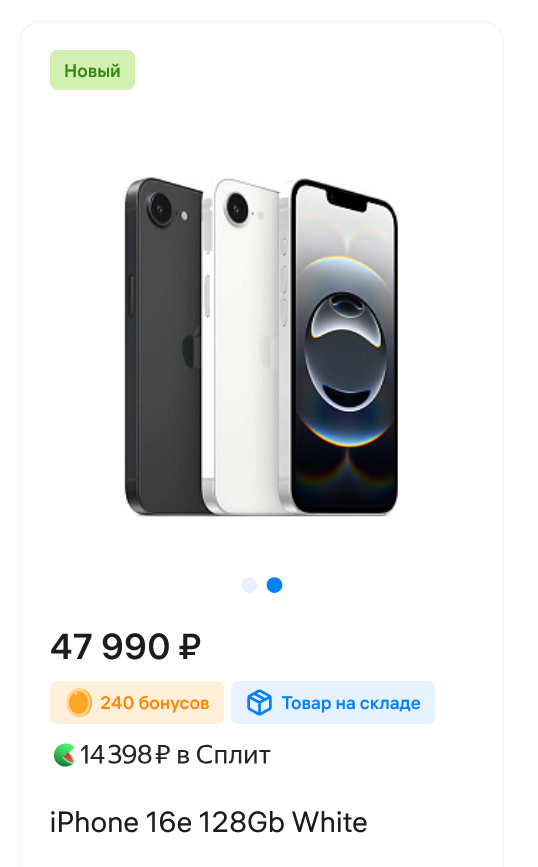The height and width of the screenshot is (867, 538).
Task: Click the "Товар на складе" text
Action: coord(351,703)
